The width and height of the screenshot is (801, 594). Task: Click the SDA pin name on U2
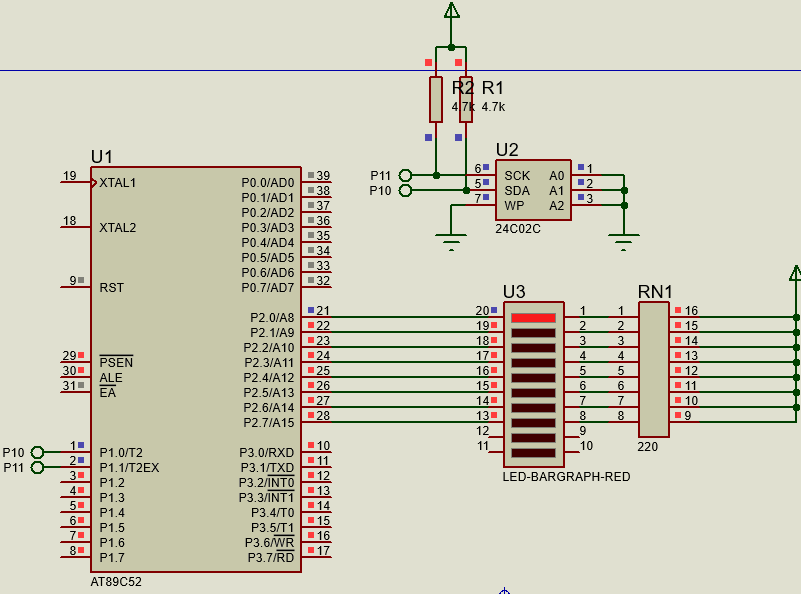pos(517,191)
